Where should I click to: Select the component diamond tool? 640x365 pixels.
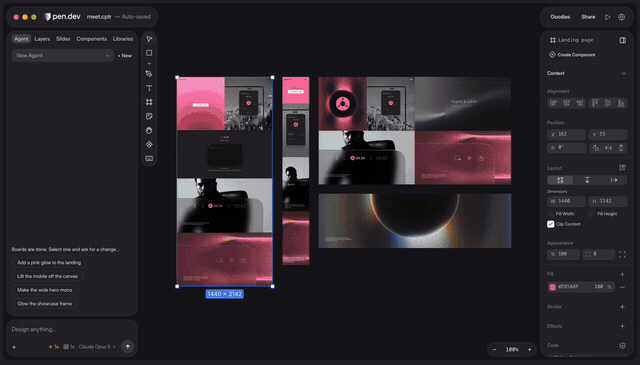(149, 144)
